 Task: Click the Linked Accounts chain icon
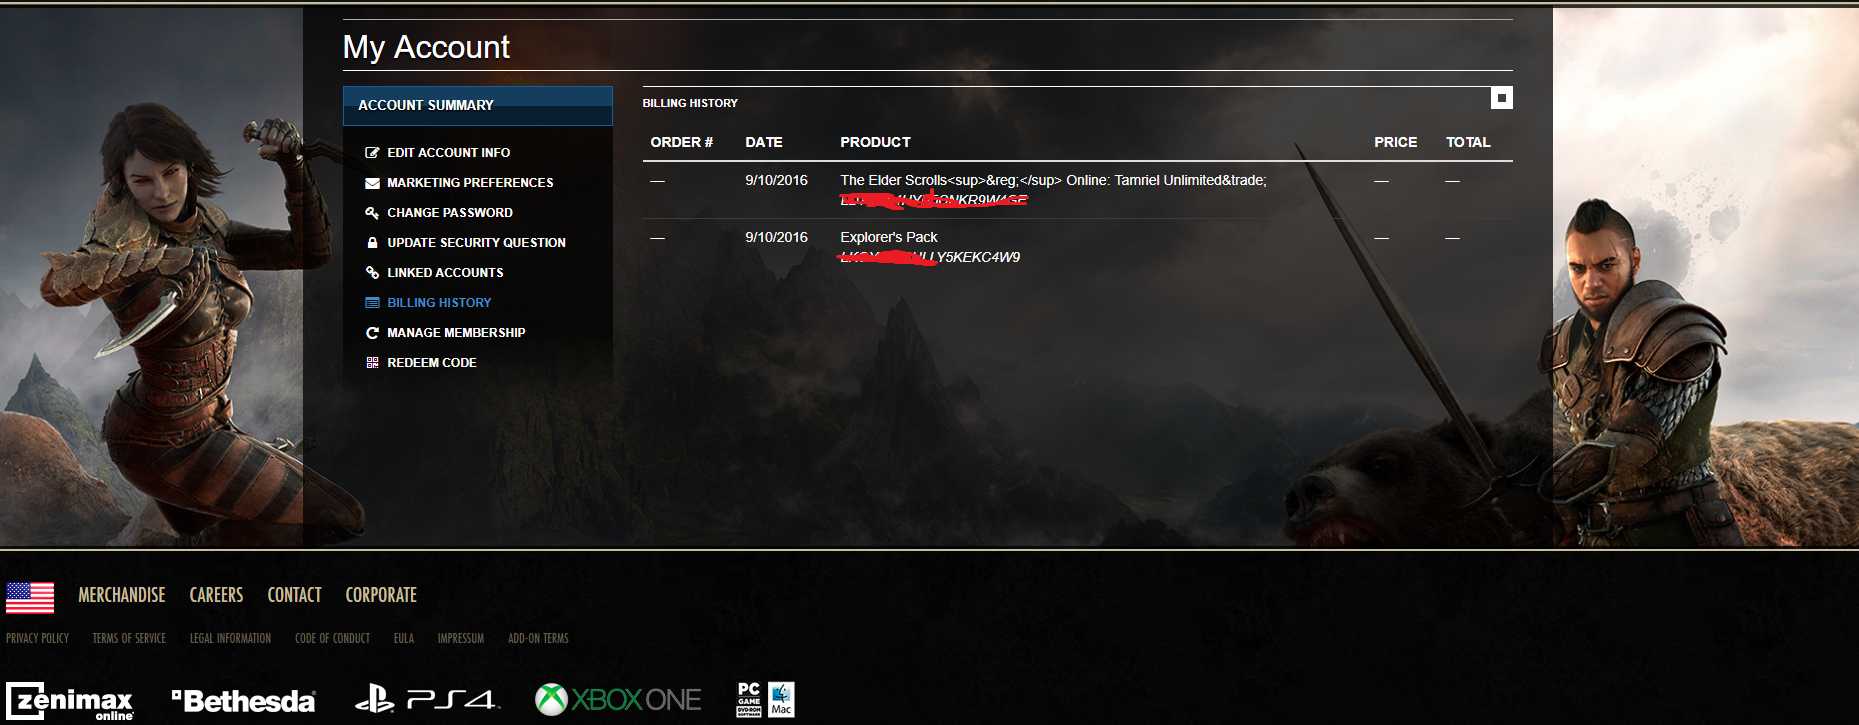[x=372, y=273]
